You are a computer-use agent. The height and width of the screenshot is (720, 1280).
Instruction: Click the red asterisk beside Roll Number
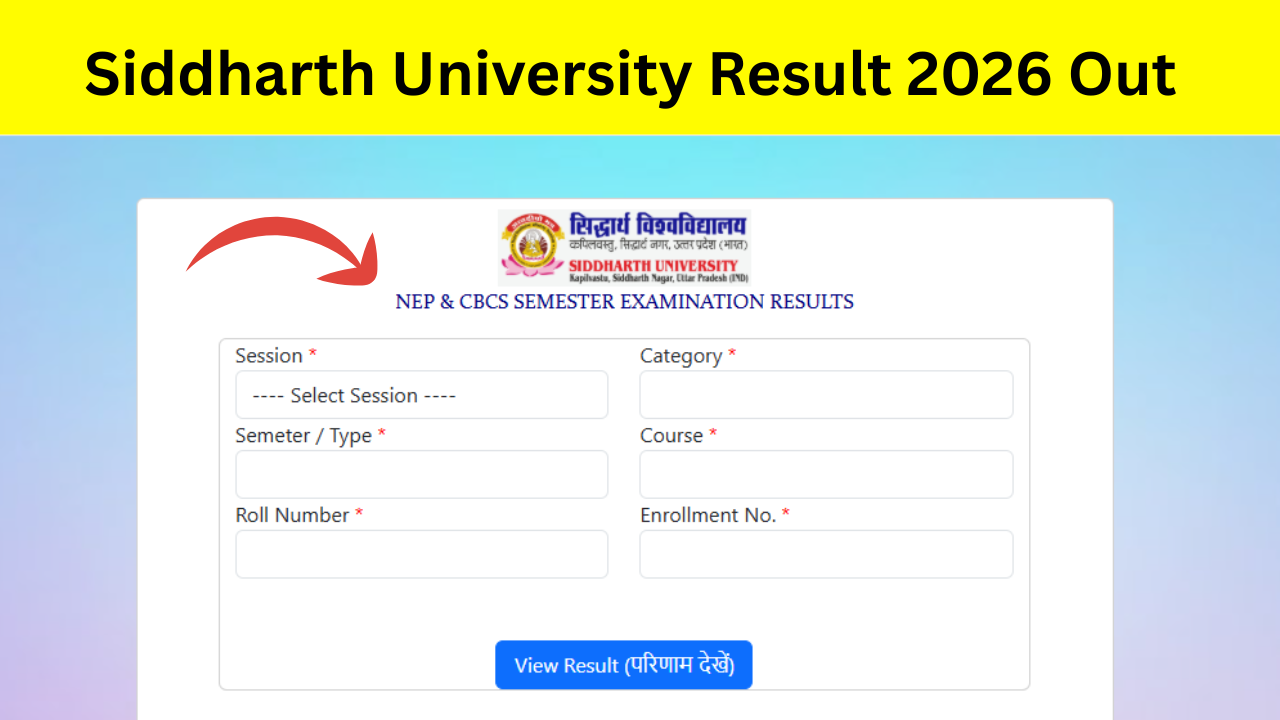358,514
